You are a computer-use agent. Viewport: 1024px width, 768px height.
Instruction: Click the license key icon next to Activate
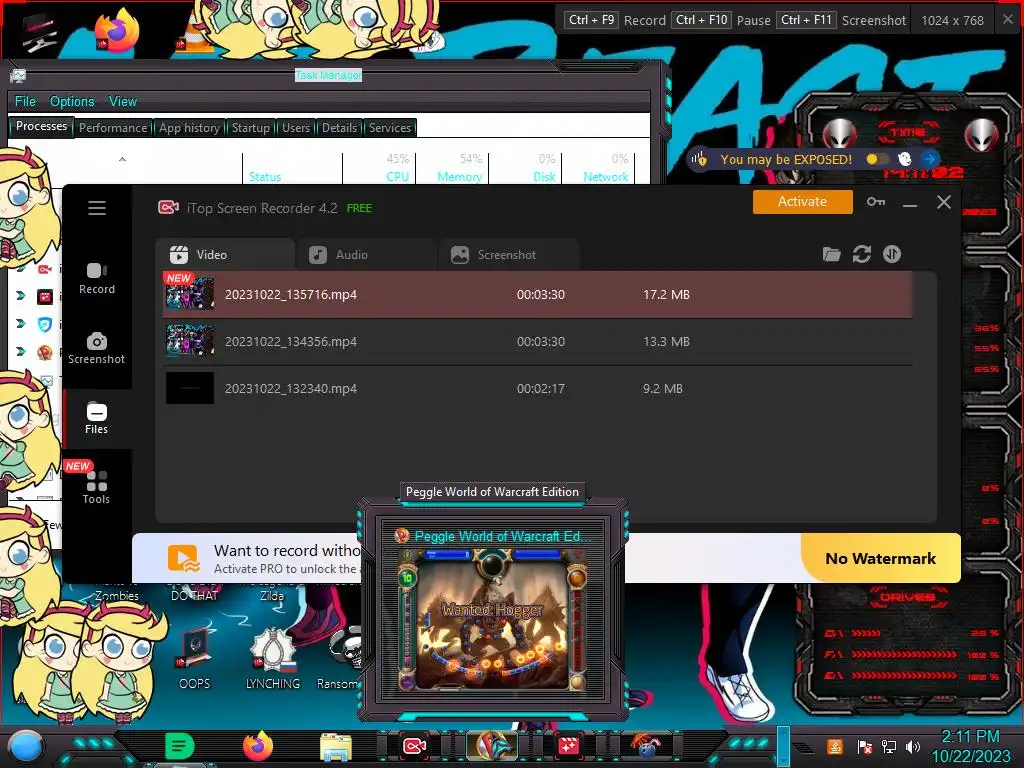(876, 202)
